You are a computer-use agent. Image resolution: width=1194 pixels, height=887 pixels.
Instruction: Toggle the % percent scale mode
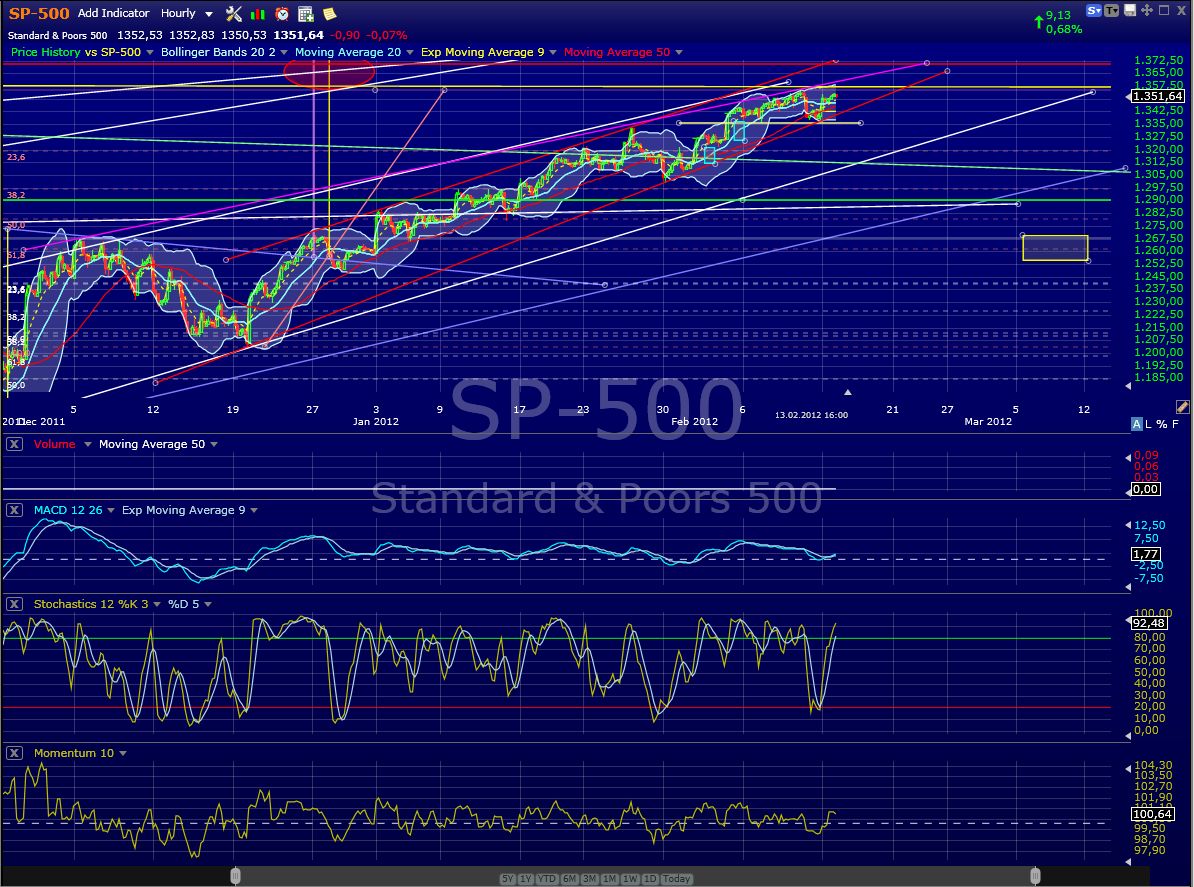click(1161, 424)
